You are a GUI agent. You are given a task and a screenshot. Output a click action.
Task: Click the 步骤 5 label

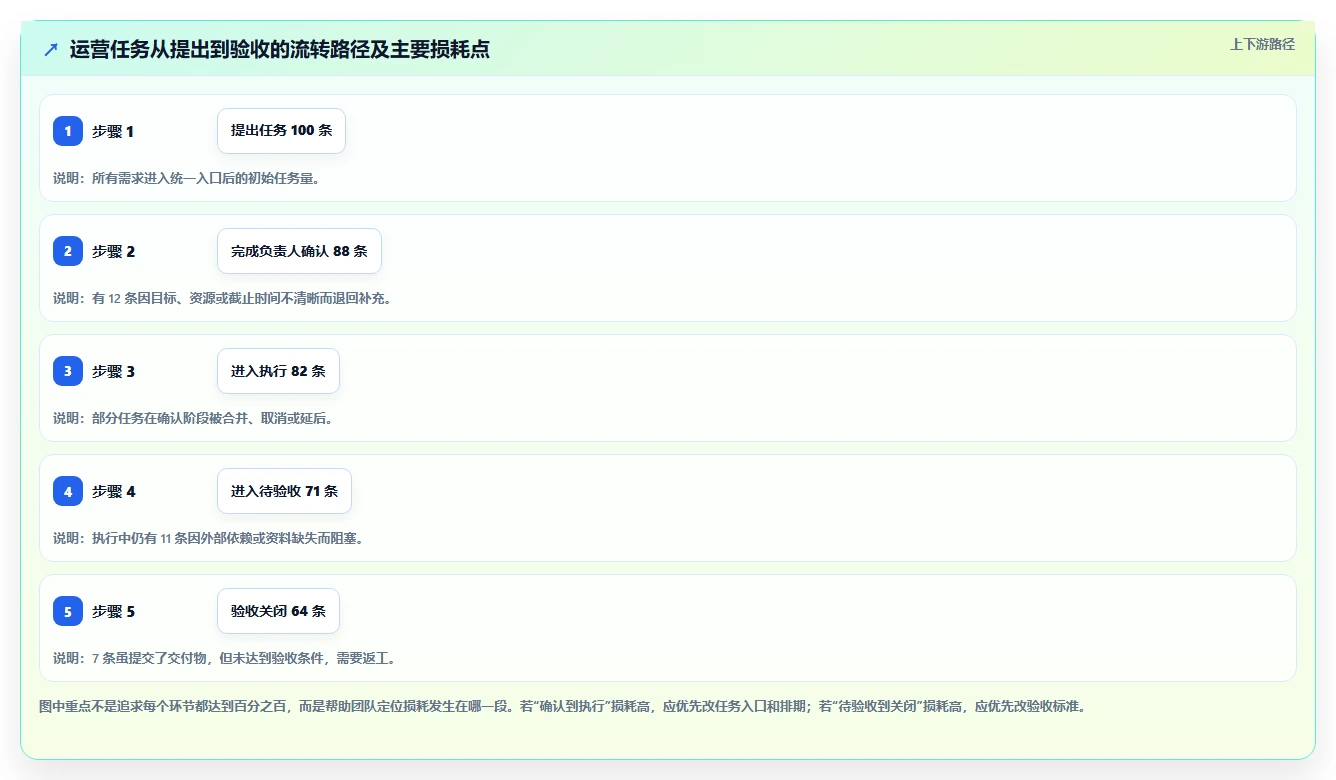coord(113,611)
